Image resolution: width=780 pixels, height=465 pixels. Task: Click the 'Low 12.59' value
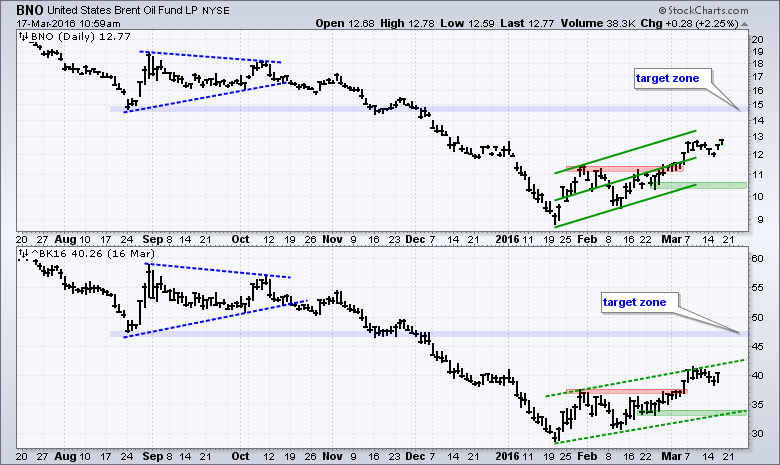point(470,23)
